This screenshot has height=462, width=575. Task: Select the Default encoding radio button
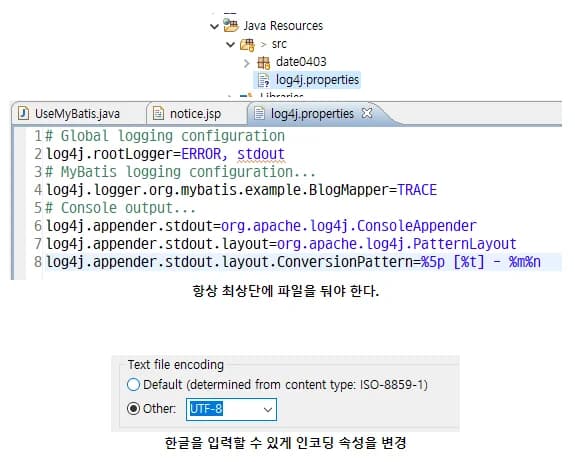point(133,385)
